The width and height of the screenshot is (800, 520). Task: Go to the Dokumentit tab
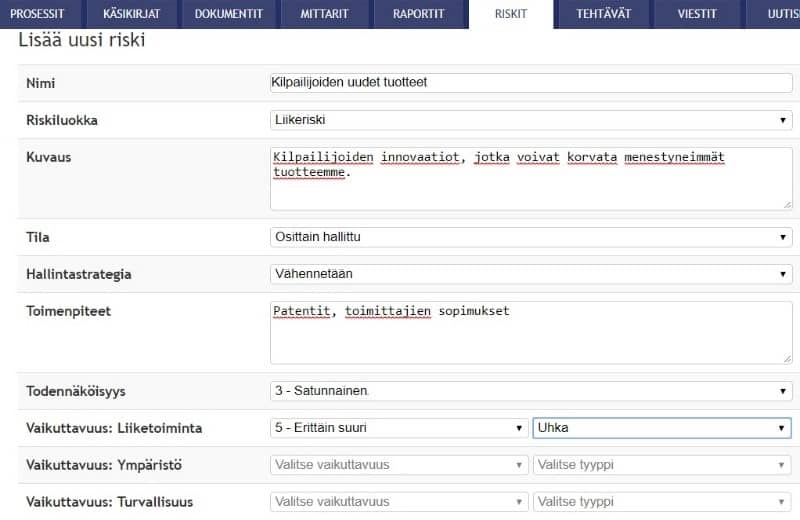tap(228, 14)
